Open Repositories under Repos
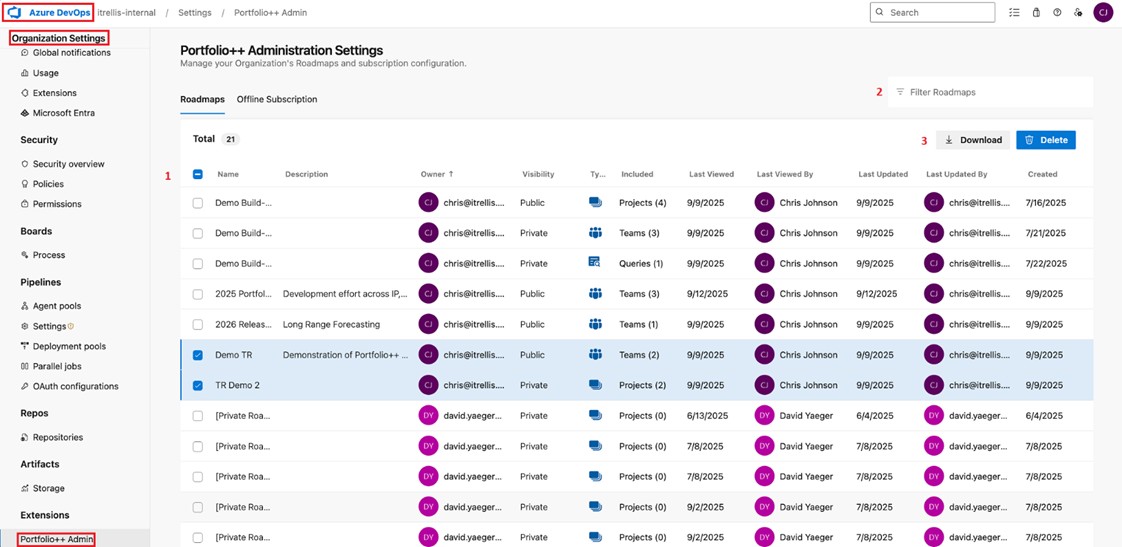Screen dimensions: 1122x547 57,437
